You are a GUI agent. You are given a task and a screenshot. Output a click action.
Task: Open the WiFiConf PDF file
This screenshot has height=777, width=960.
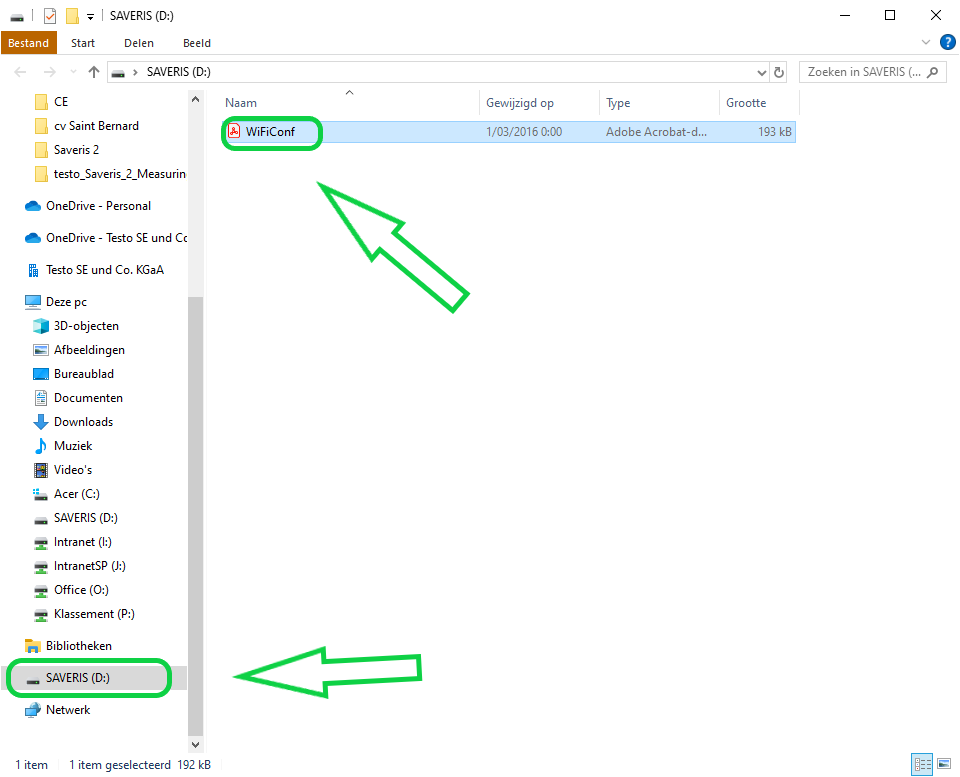click(x=270, y=132)
